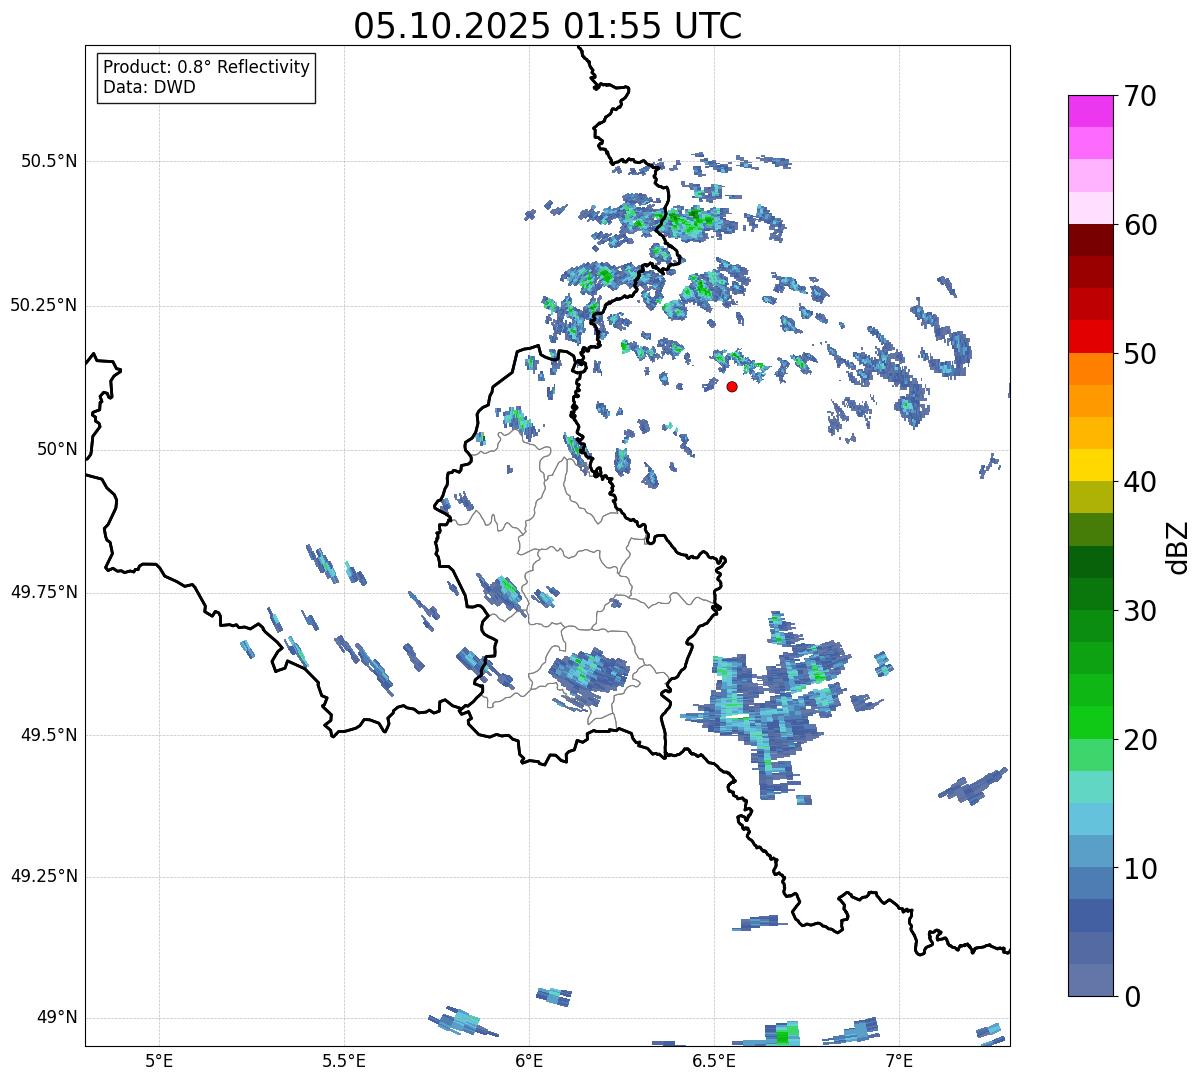The image size is (1202, 1081).
Task: Click the dBZ colorbar axis label
Action: tap(1178, 546)
